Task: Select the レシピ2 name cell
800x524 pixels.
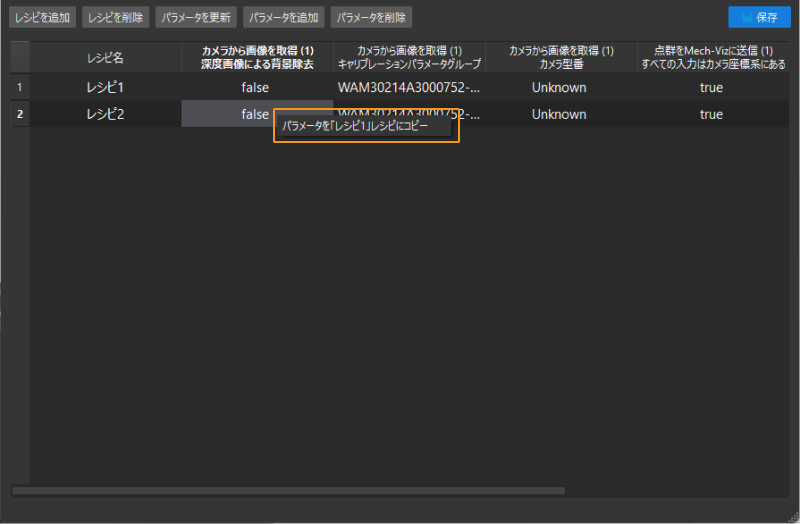Action: (105, 114)
